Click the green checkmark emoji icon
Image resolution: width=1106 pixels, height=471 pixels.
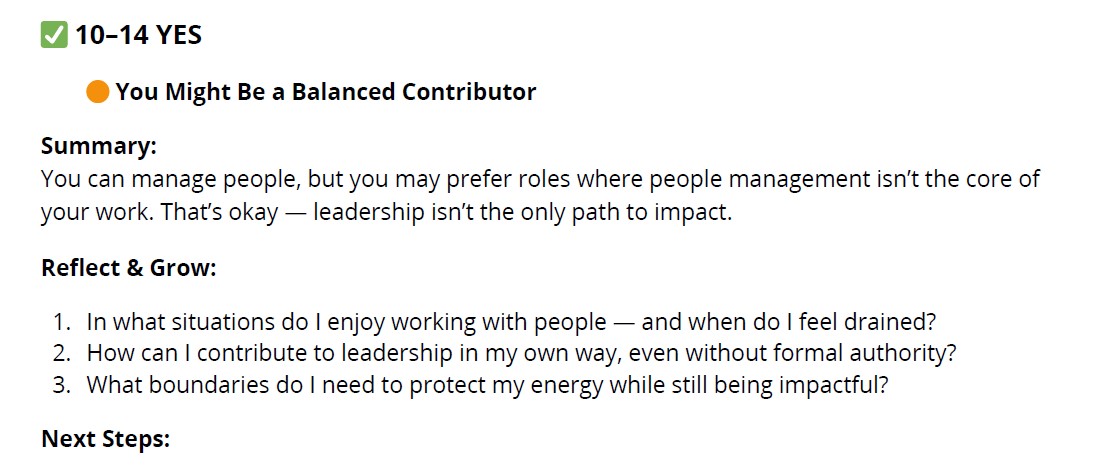tap(54, 35)
